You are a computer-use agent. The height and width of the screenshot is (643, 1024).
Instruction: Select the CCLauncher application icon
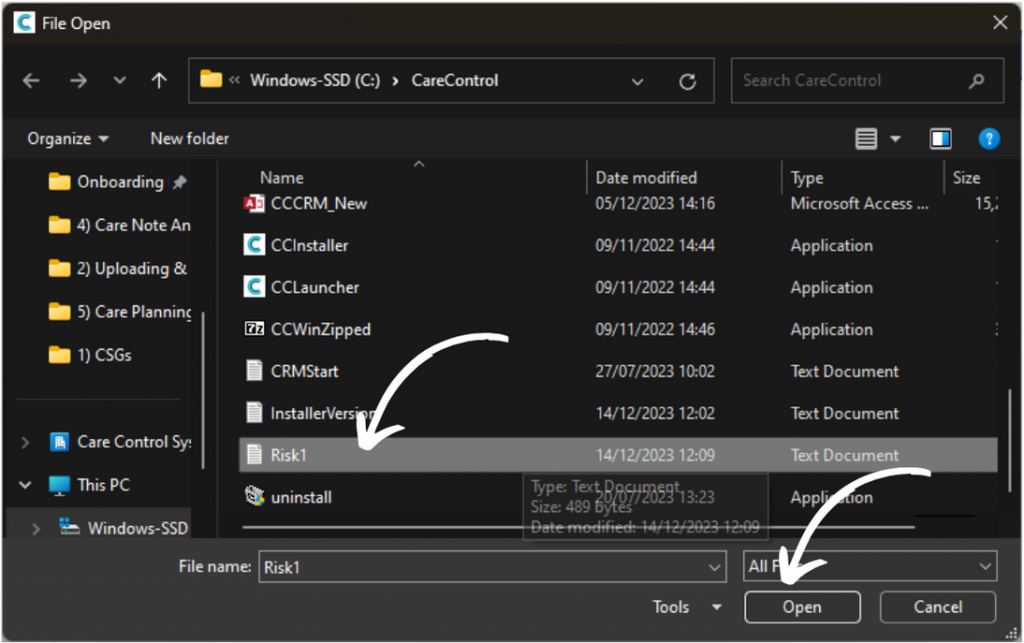[254, 287]
